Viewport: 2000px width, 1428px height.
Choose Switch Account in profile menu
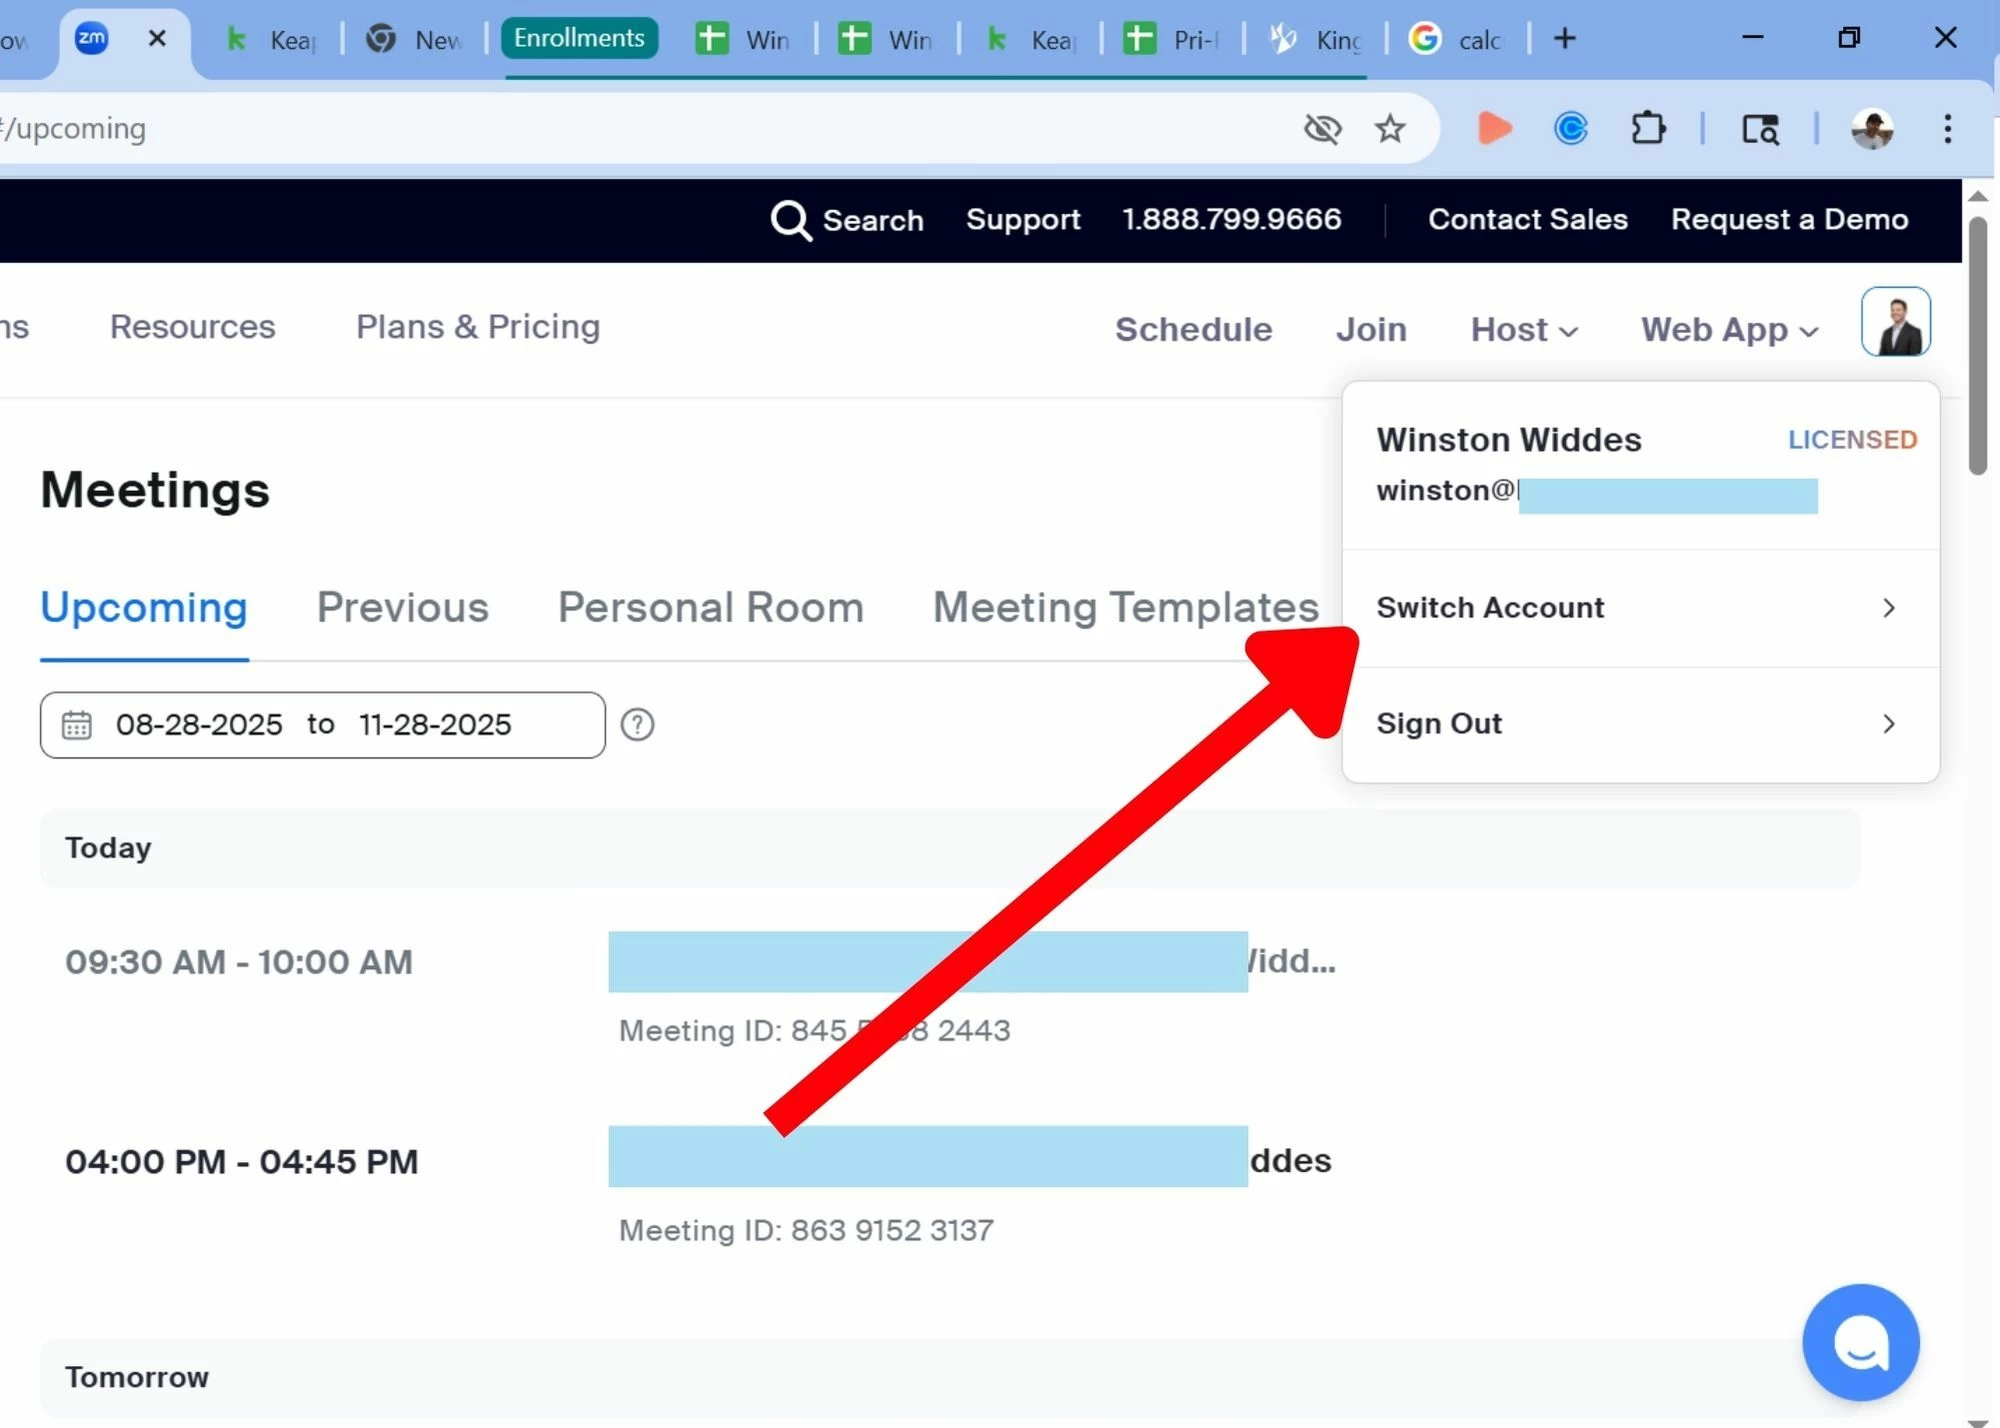(x=1640, y=607)
